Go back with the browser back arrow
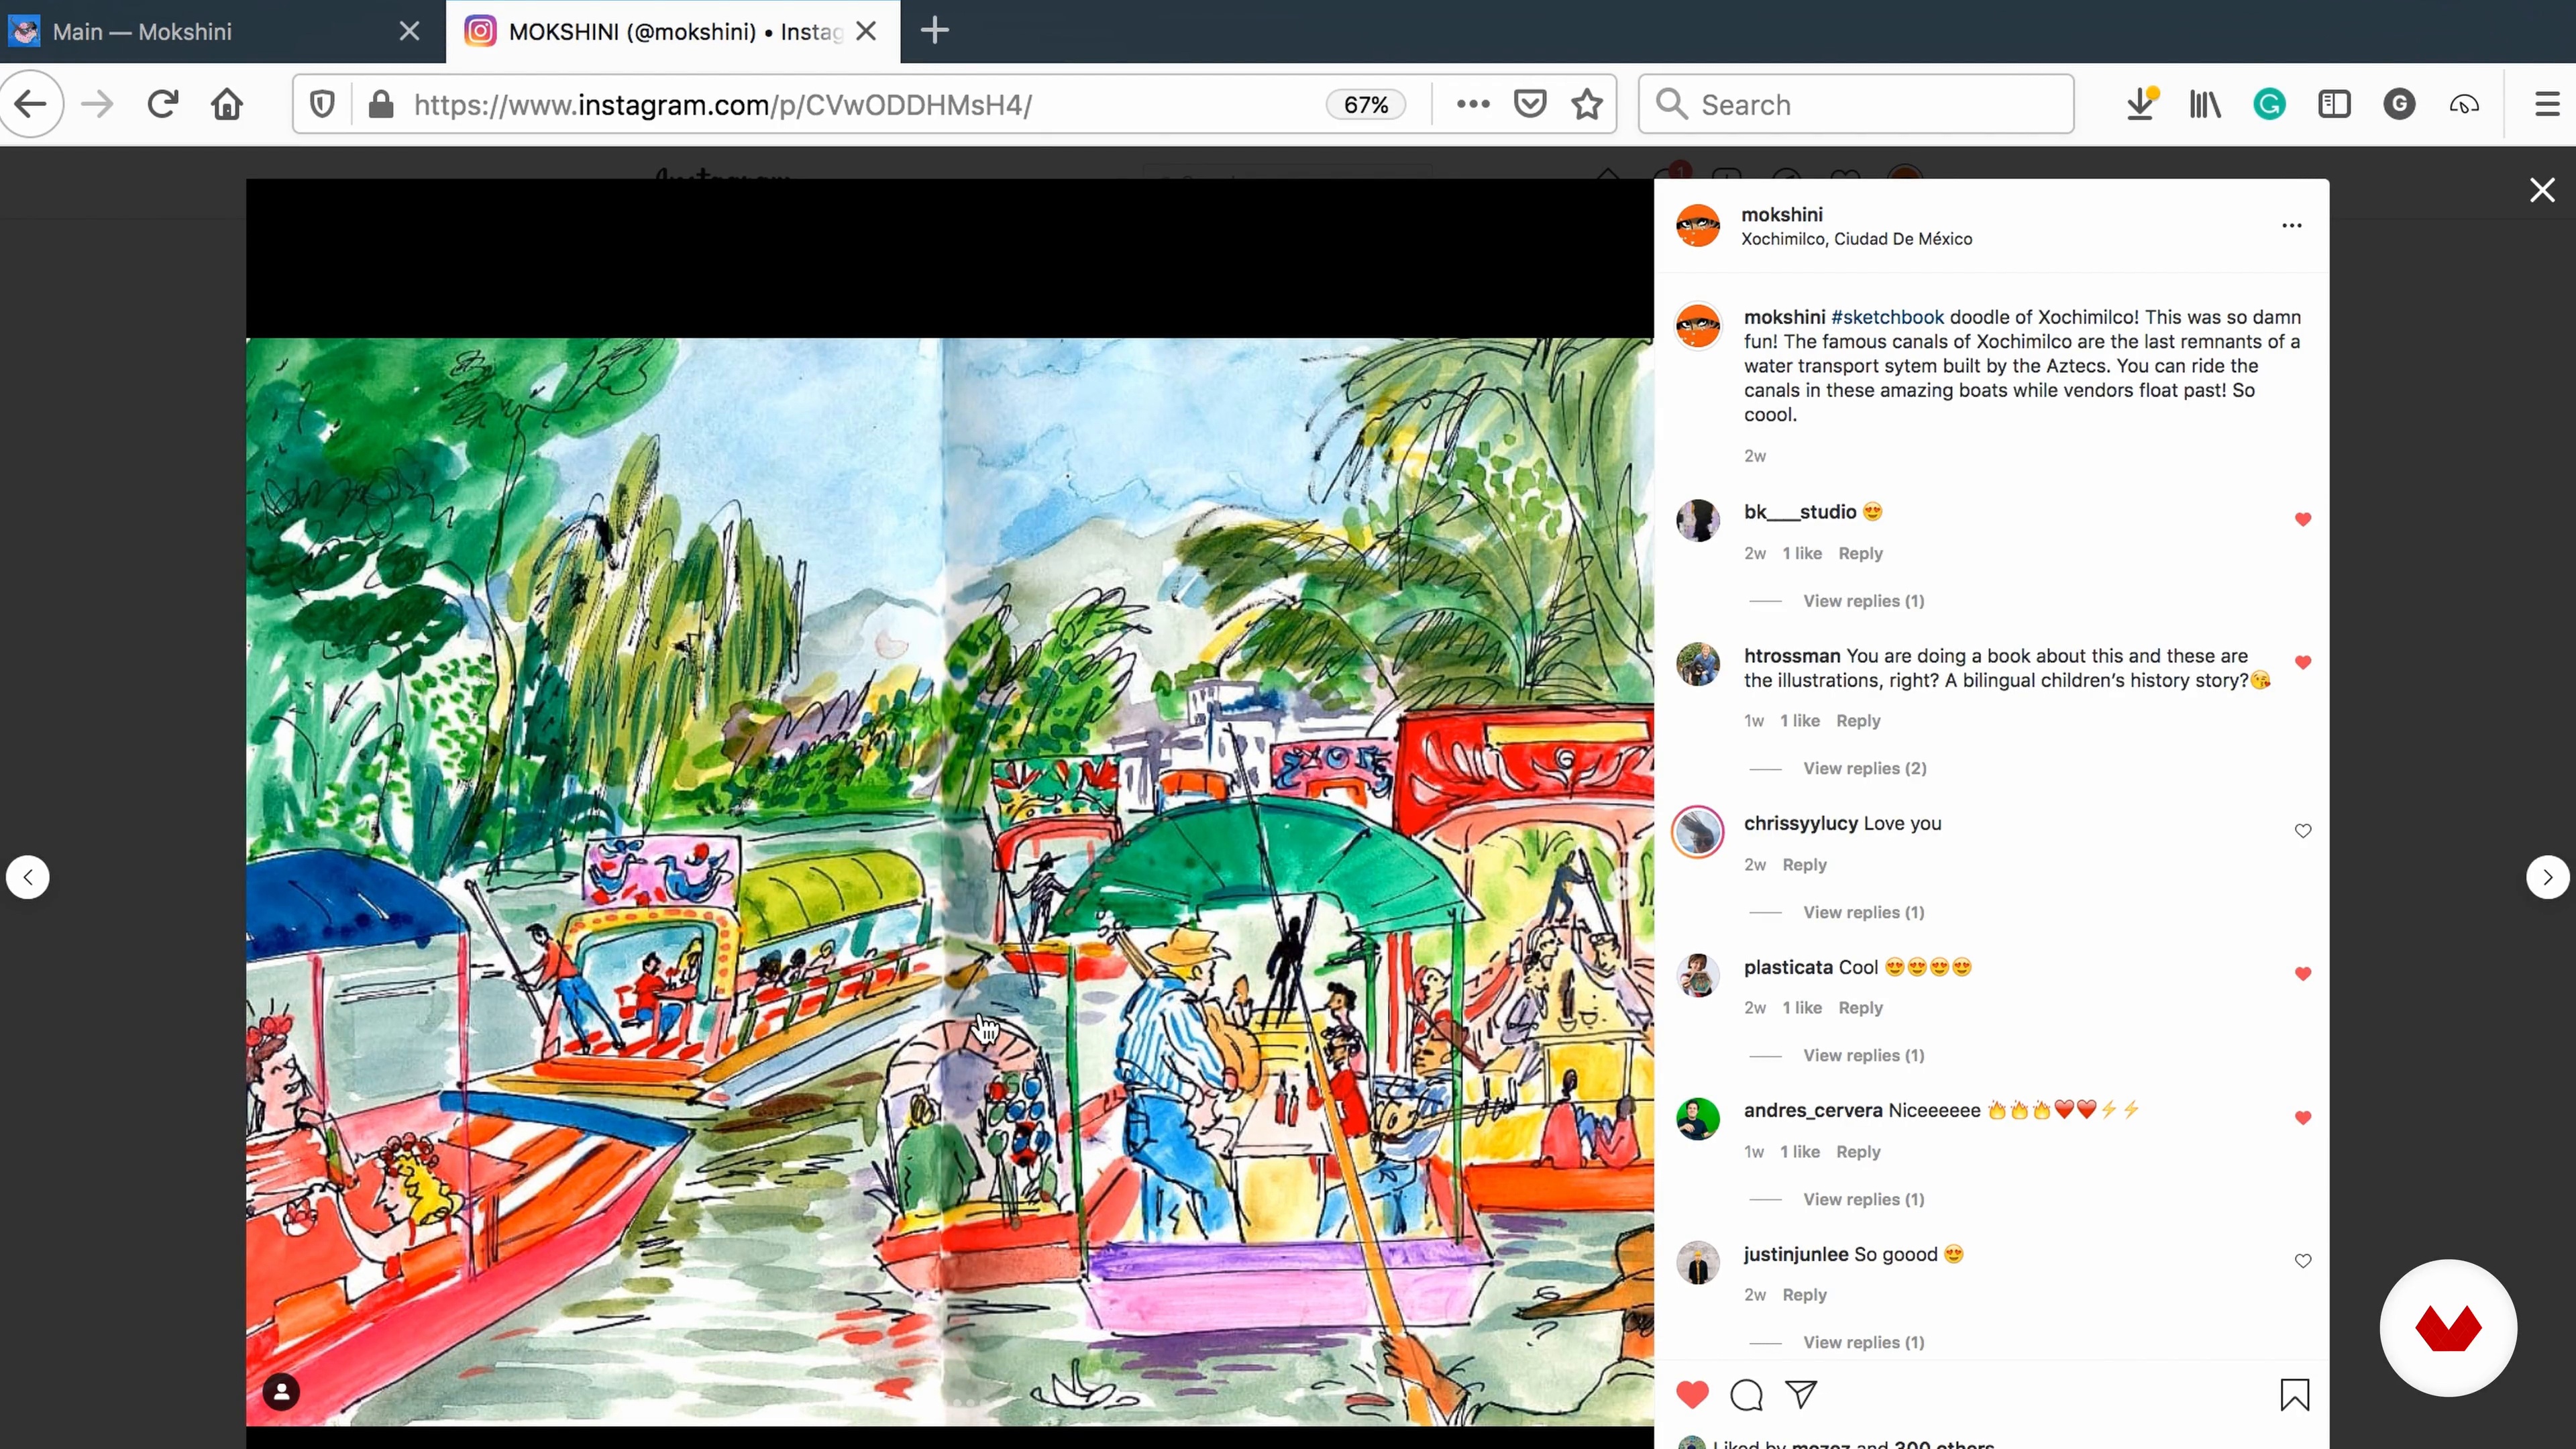This screenshot has width=2576, height=1449. 31,104
